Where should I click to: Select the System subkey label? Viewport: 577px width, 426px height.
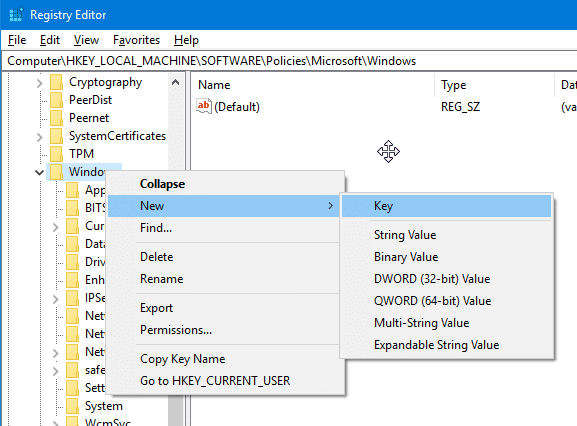pyautogui.click(x=104, y=406)
